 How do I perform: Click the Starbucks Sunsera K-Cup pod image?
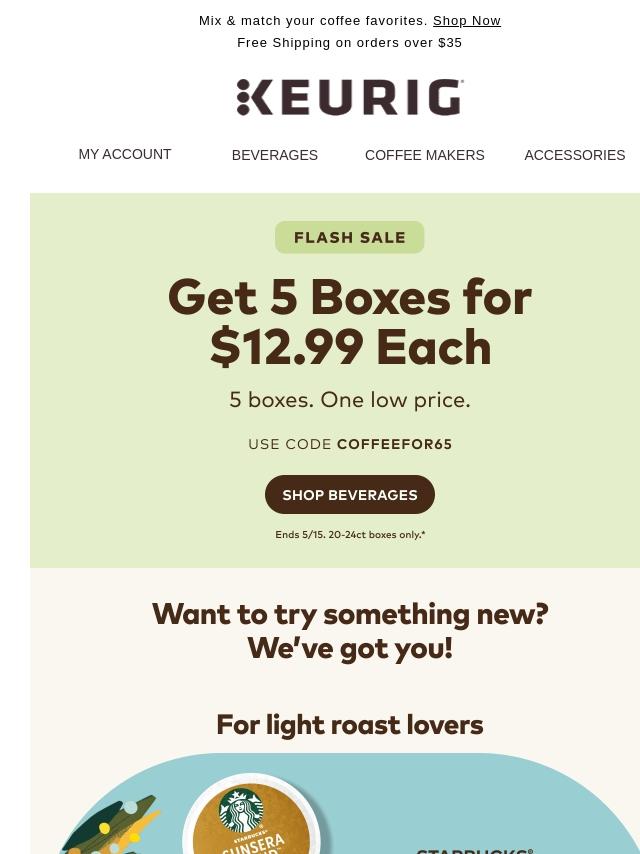[253, 814]
